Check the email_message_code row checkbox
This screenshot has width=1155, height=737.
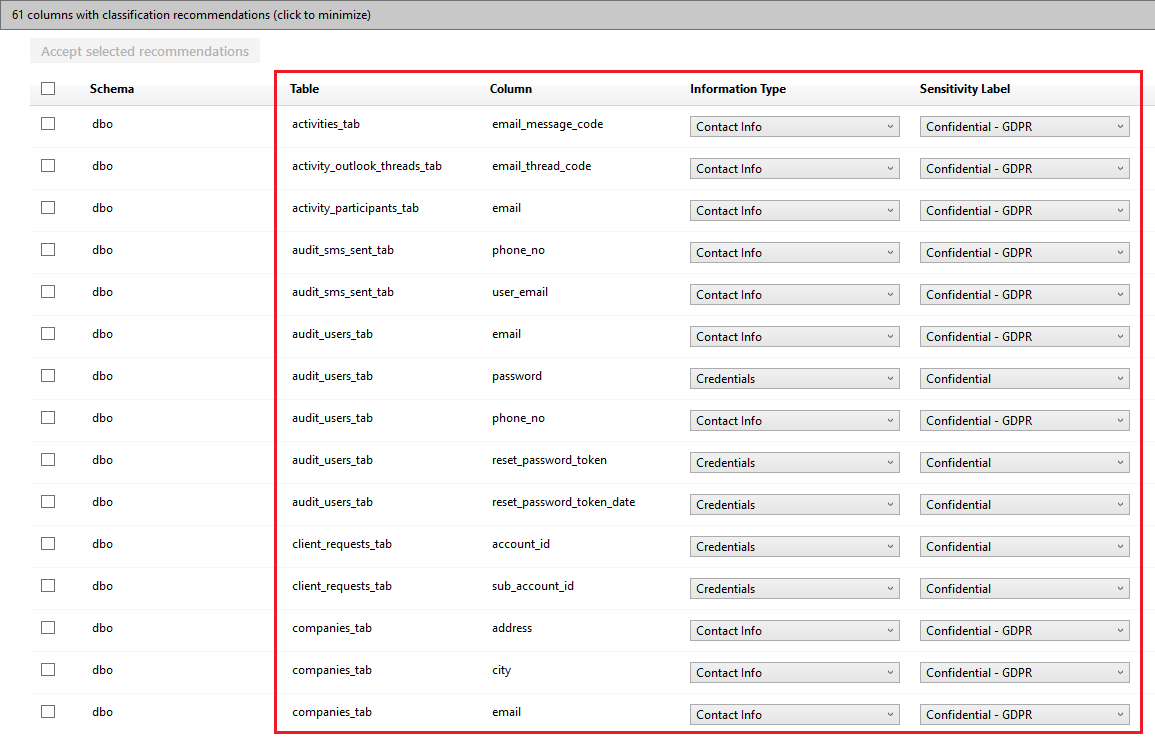[x=48, y=124]
